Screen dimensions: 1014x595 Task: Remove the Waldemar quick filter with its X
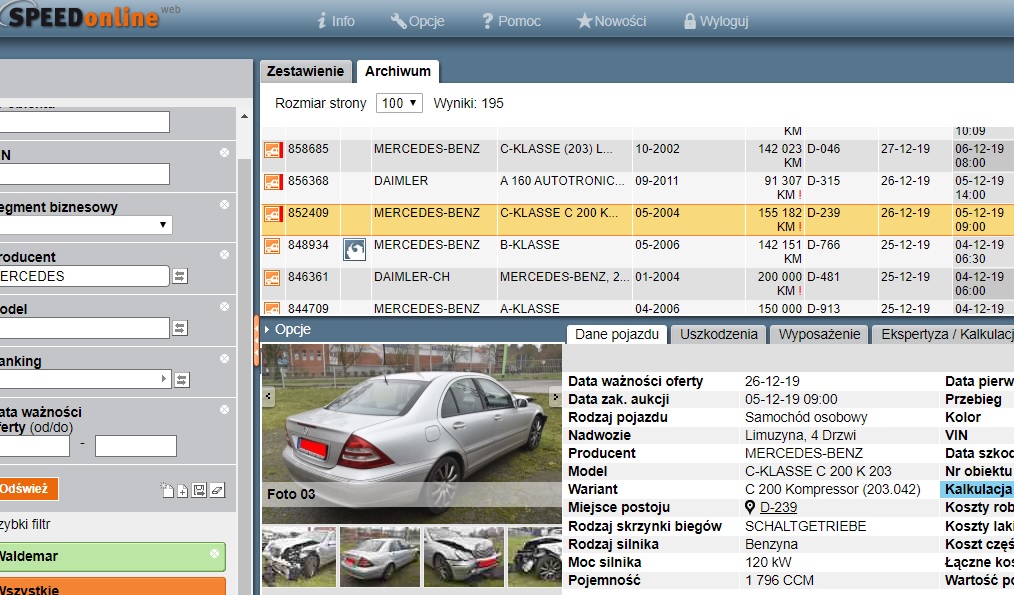coord(214,553)
